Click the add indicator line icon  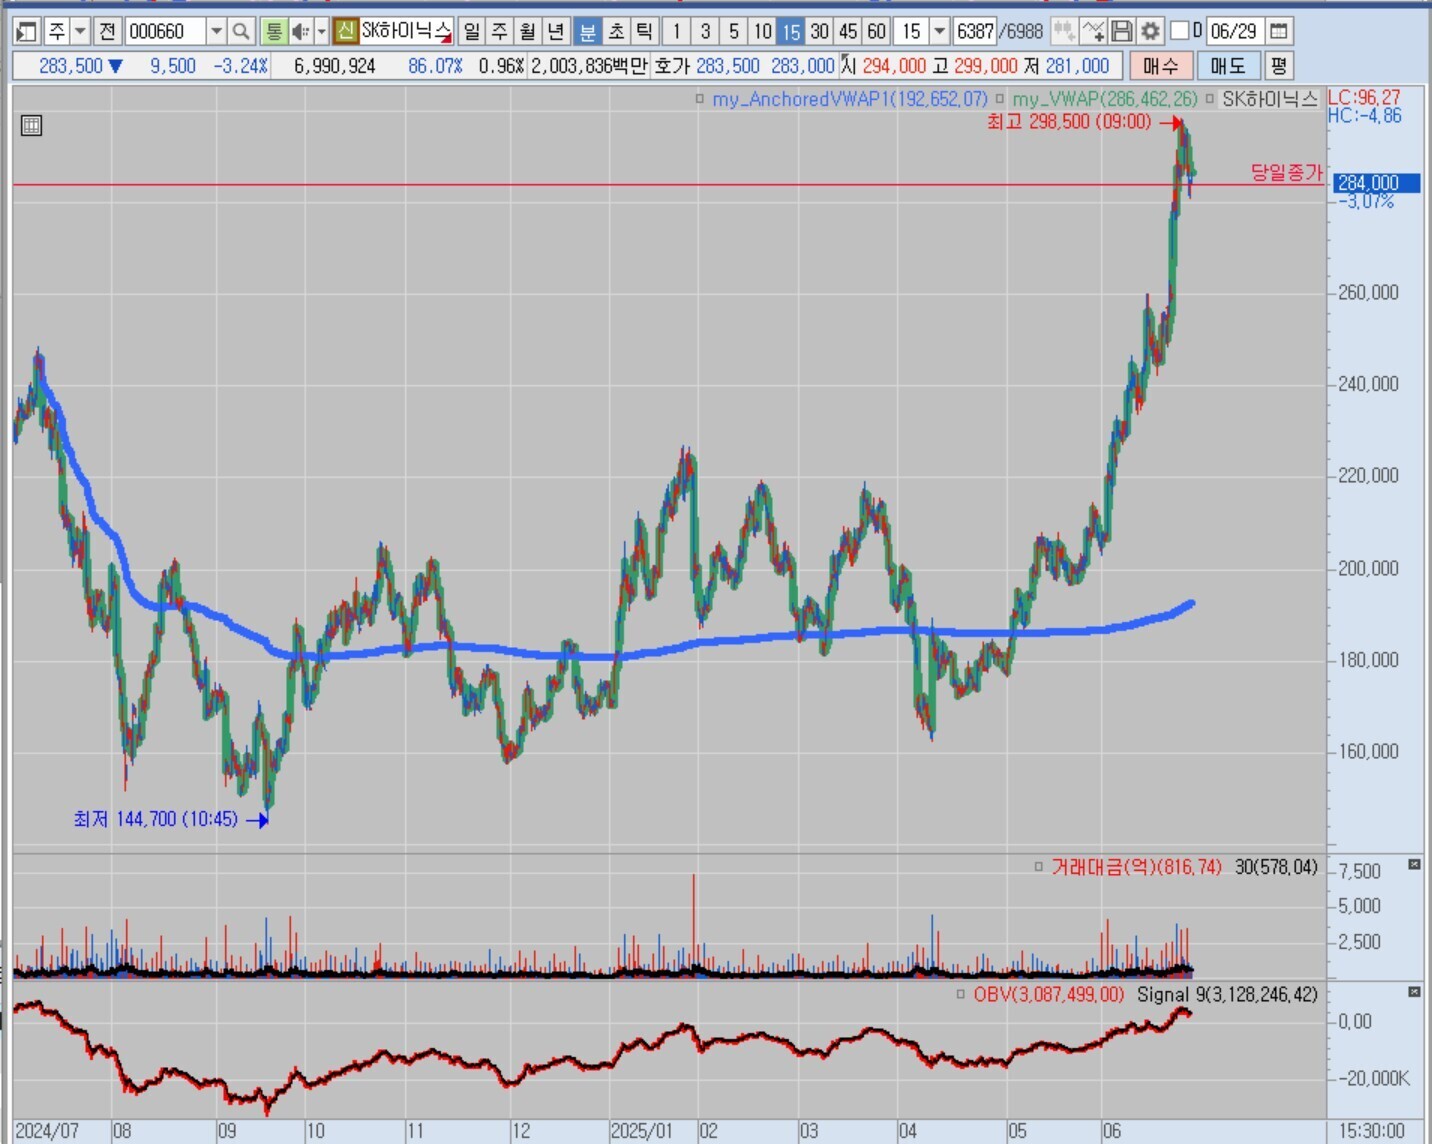tap(1093, 32)
